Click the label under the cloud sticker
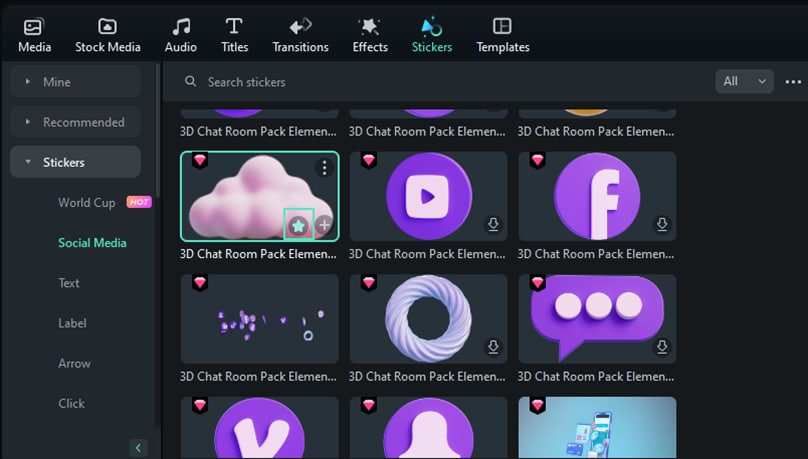Image resolution: width=808 pixels, height=459 pixels. [258, 254]
